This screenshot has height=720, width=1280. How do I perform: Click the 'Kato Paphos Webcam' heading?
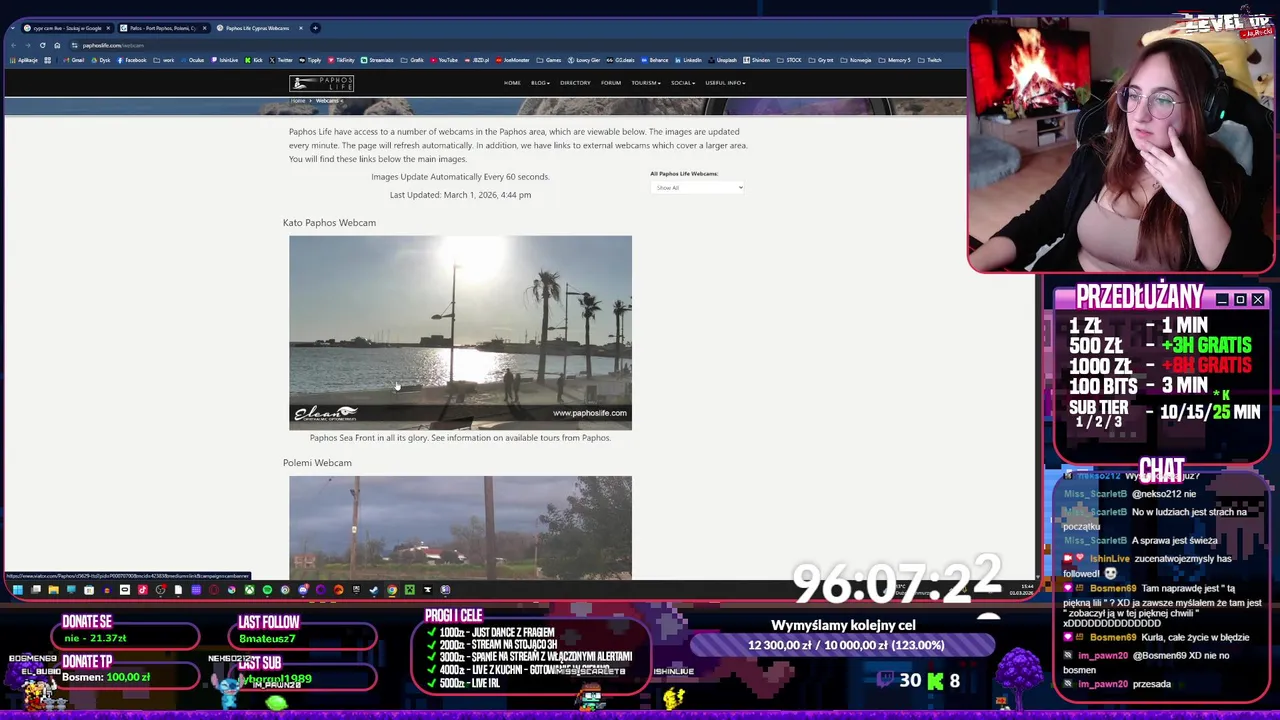click(329, 223)
